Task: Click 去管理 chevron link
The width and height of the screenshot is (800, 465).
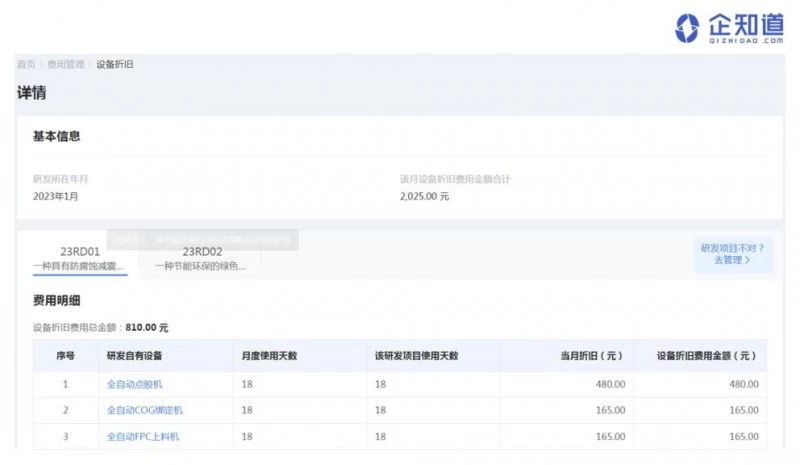Action: (x=731, y=260)
